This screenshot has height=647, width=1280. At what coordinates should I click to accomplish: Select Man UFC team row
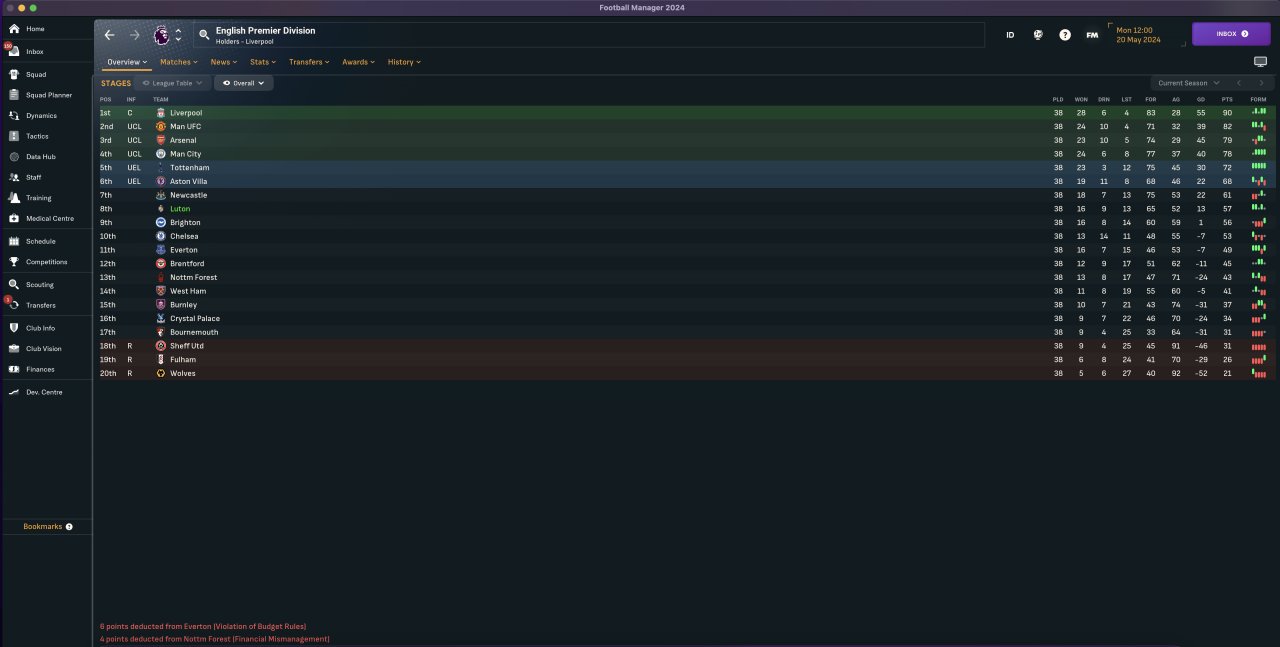685,127
